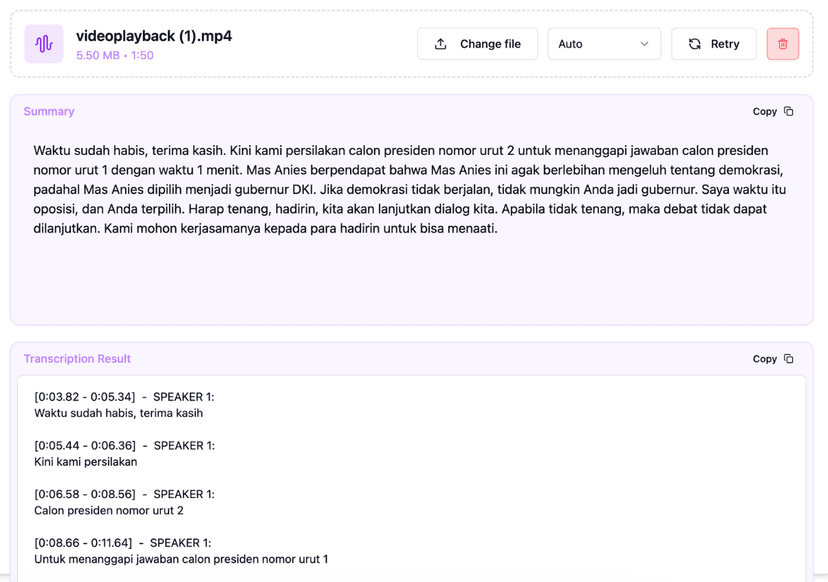828x582 pixels.
Task: Click the chevron arrow on the Auto selector
Action: (646, 43)
